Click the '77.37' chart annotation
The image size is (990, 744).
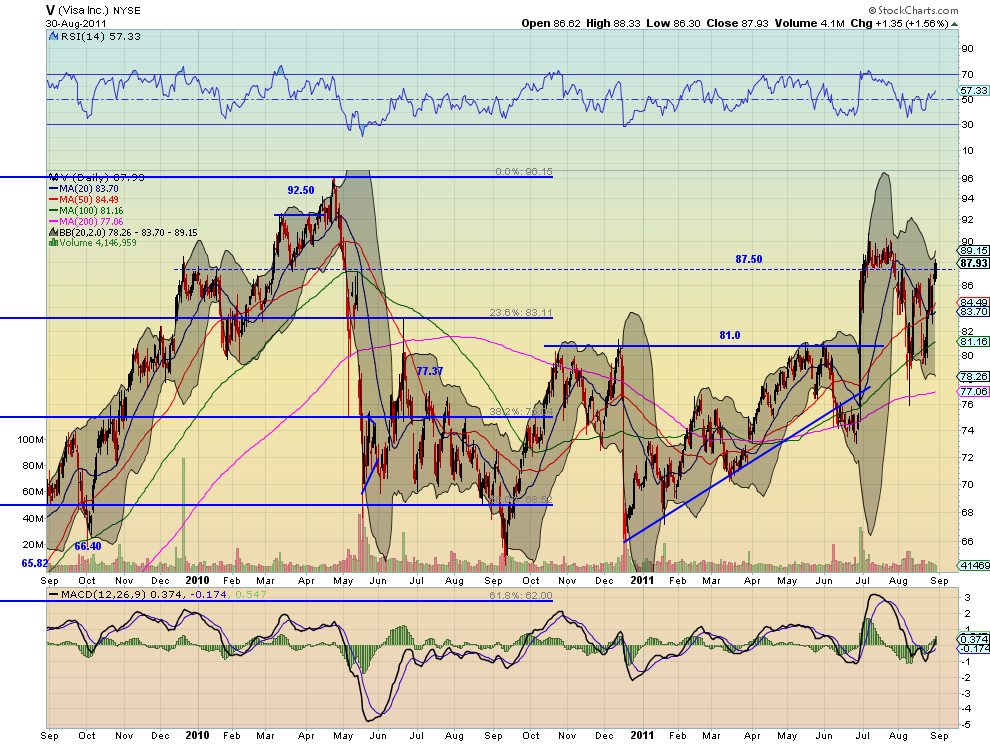click(x=429, y=371)
